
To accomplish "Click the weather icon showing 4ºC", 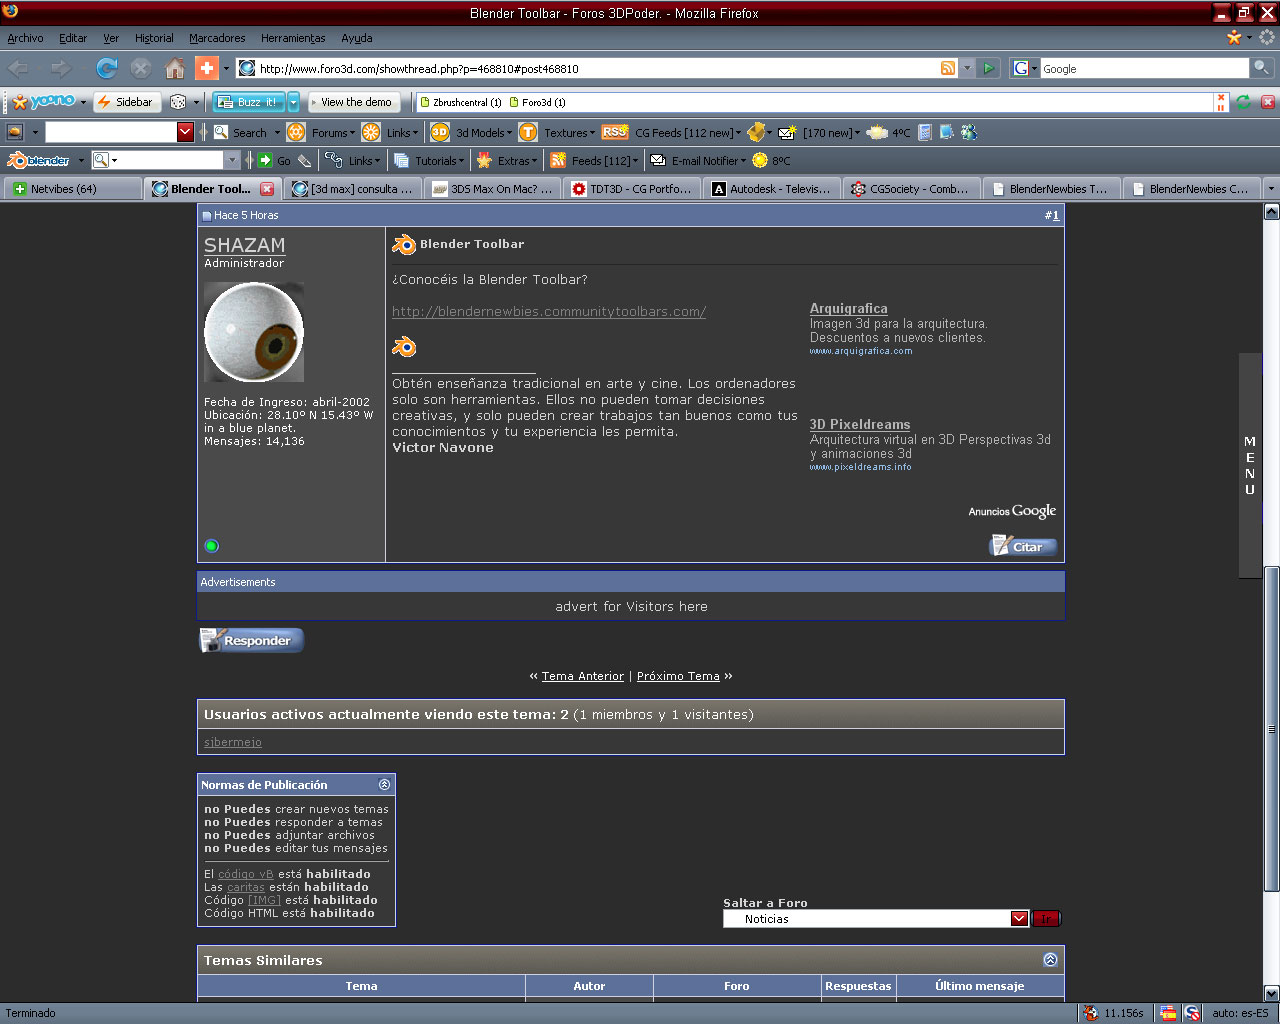I will tap(877, 132).
